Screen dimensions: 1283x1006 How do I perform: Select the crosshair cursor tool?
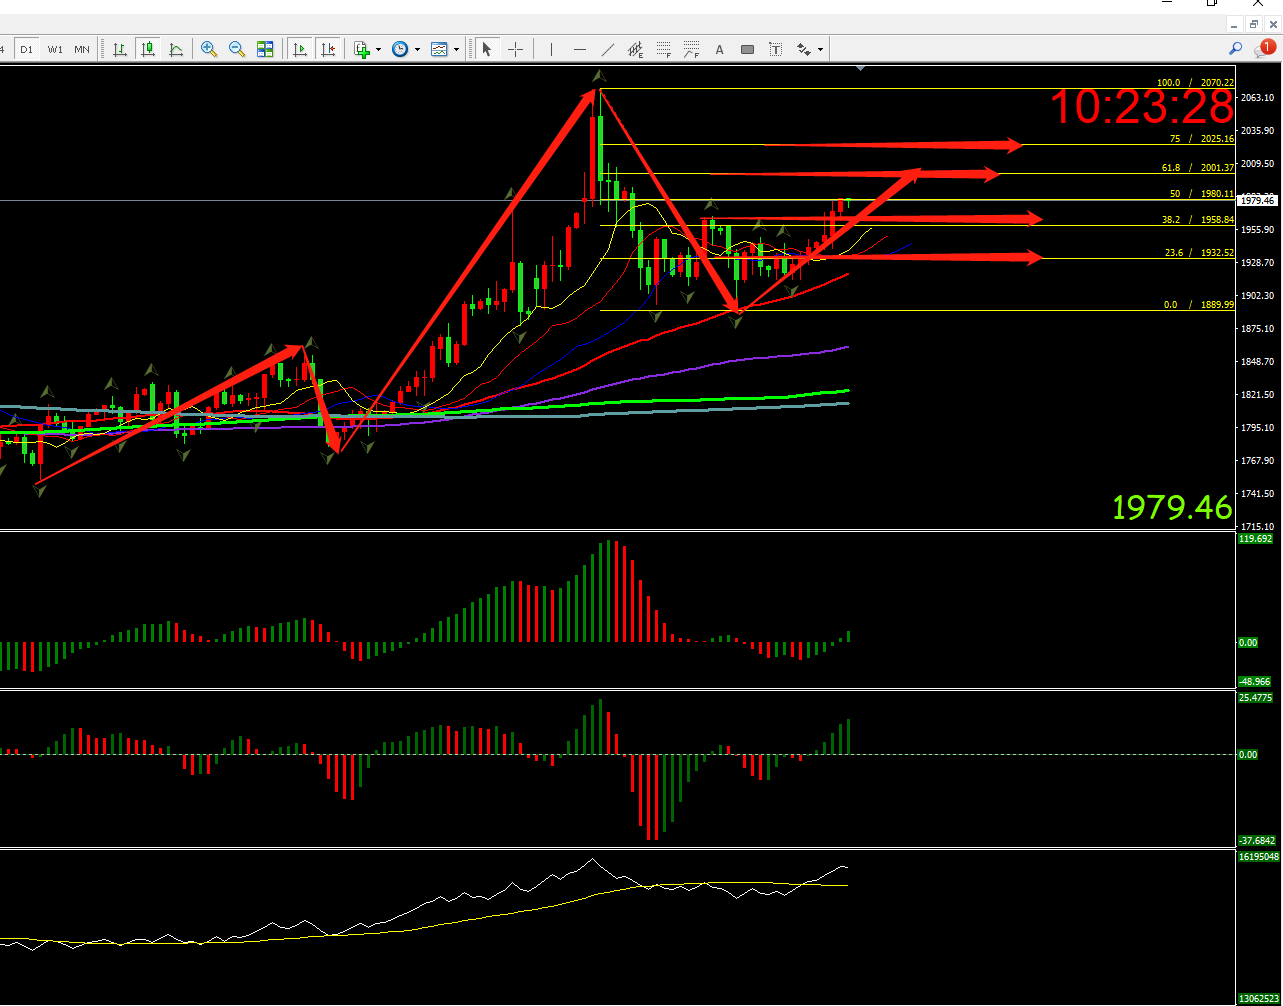pos(516,49)
